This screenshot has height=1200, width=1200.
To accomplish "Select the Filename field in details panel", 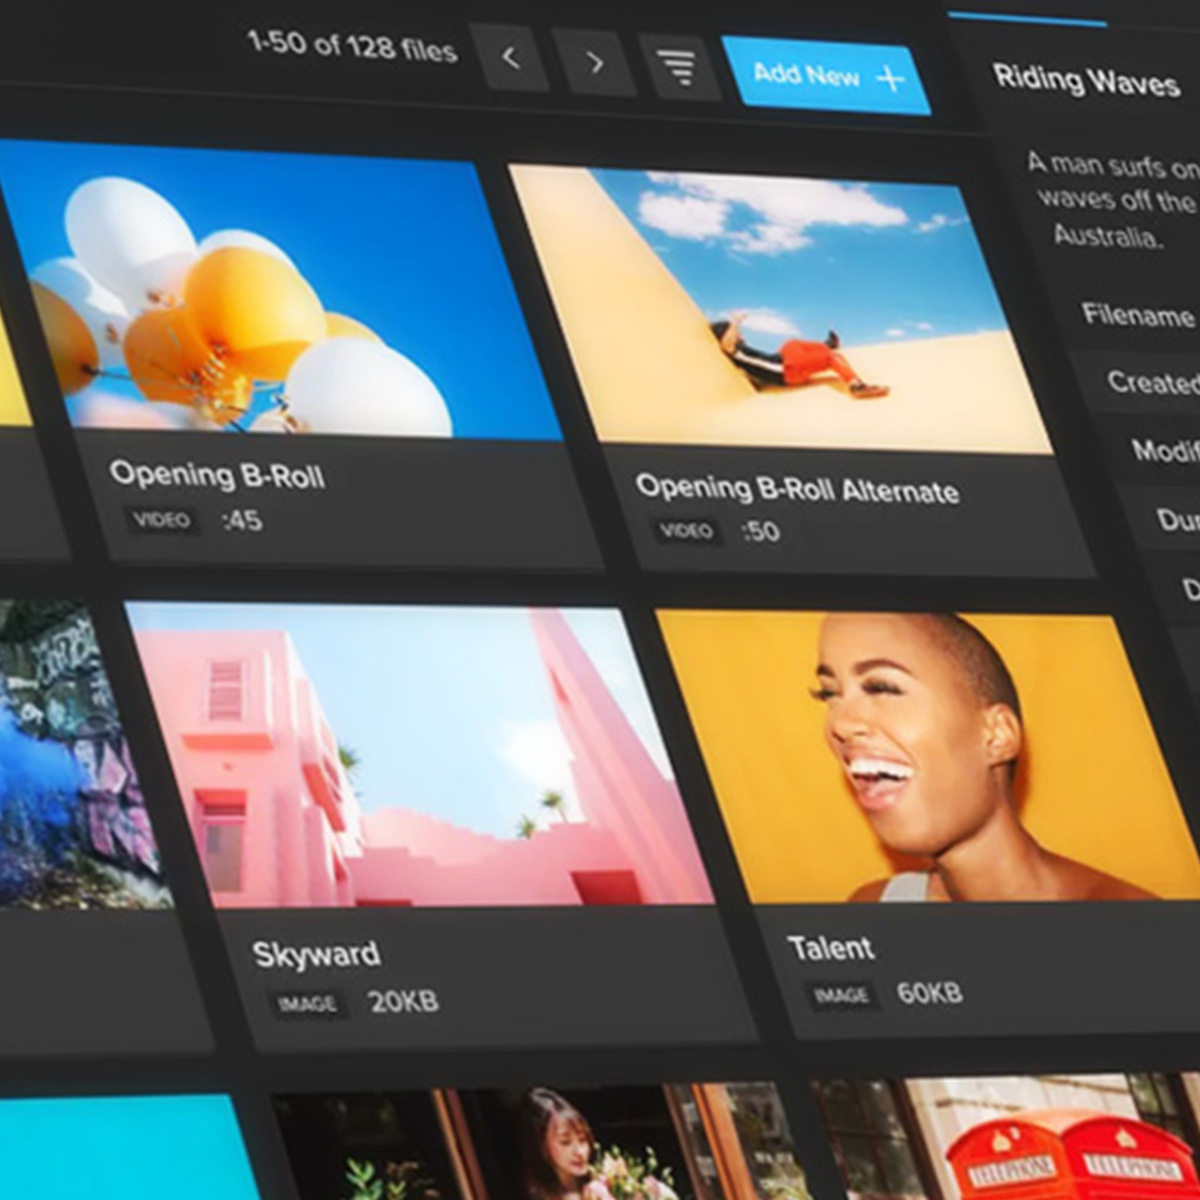I will pyautogui.click(x=1138, y=315).
